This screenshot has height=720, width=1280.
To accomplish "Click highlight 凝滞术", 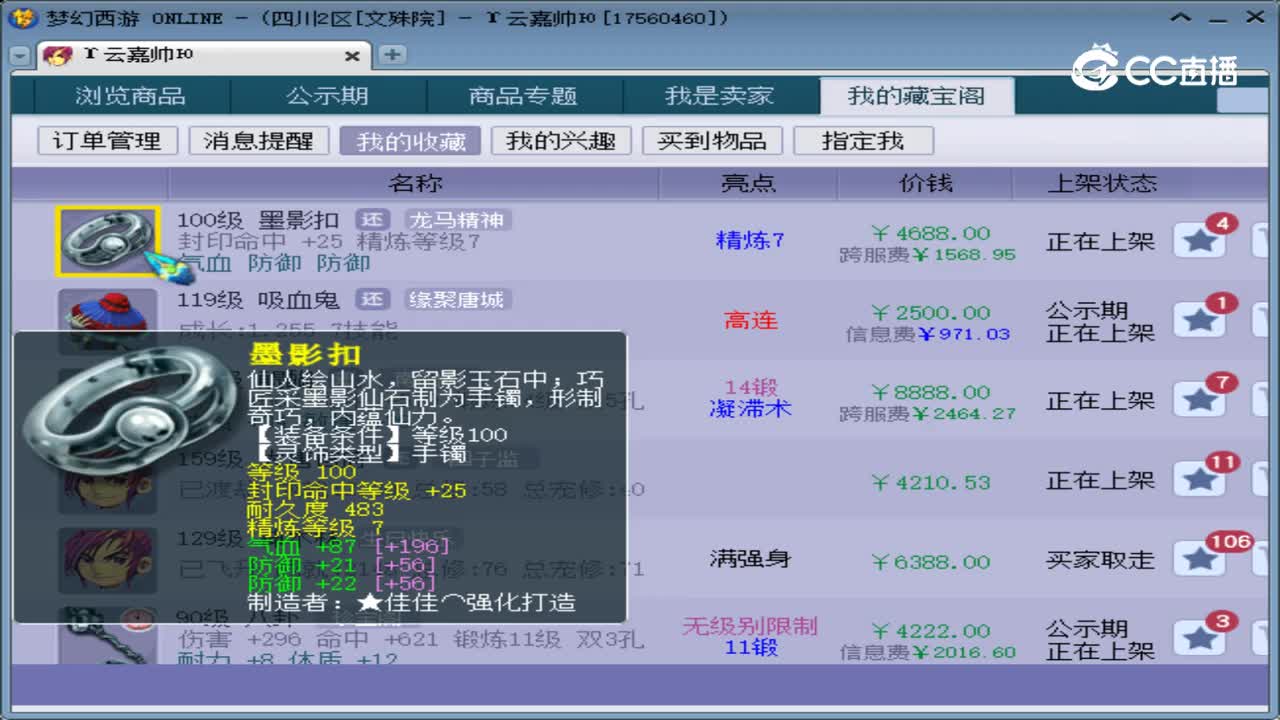I will tap(750, 409).
